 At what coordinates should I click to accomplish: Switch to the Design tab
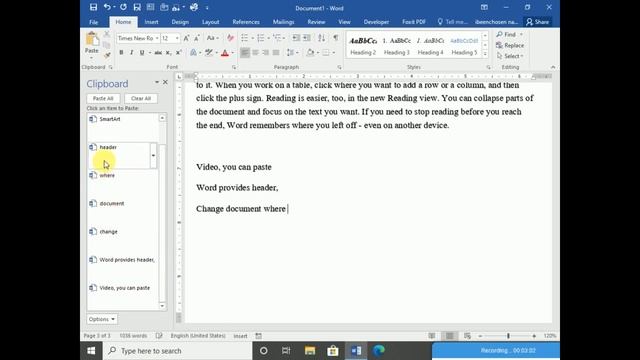pos(180,22)
